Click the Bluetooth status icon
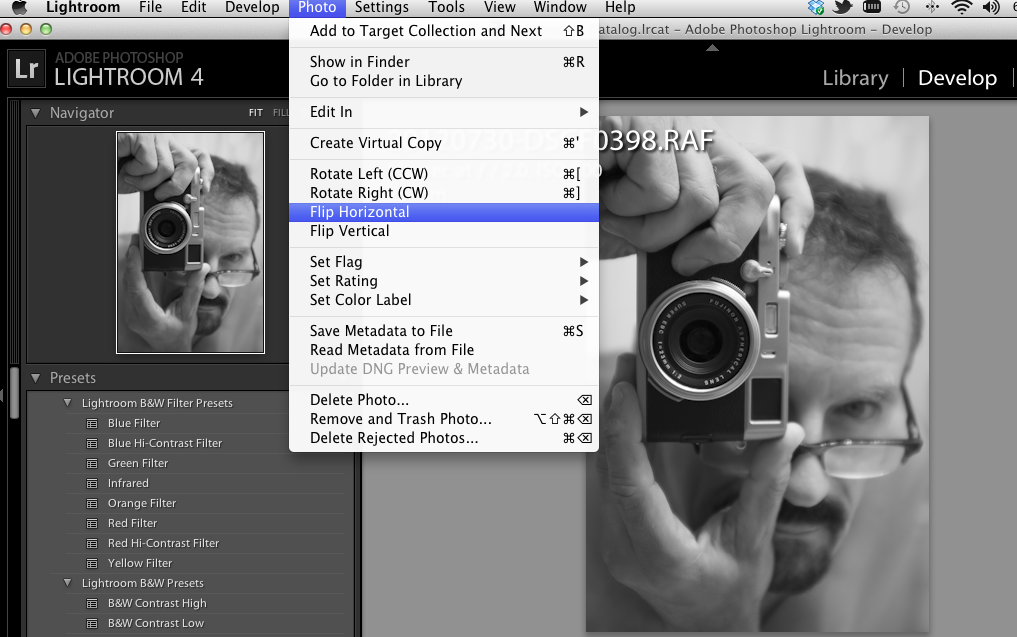The height and width of the screenshot is (637, 1017). 932,8
